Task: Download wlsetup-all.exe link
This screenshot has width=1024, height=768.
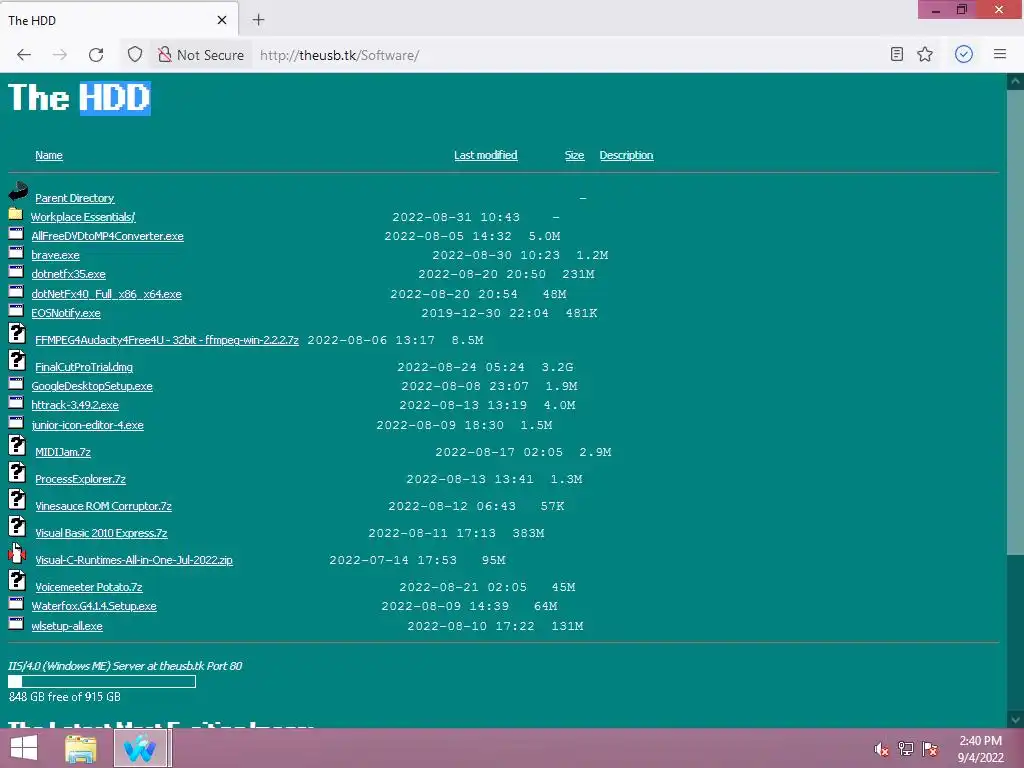Action: tap(67, 626)
